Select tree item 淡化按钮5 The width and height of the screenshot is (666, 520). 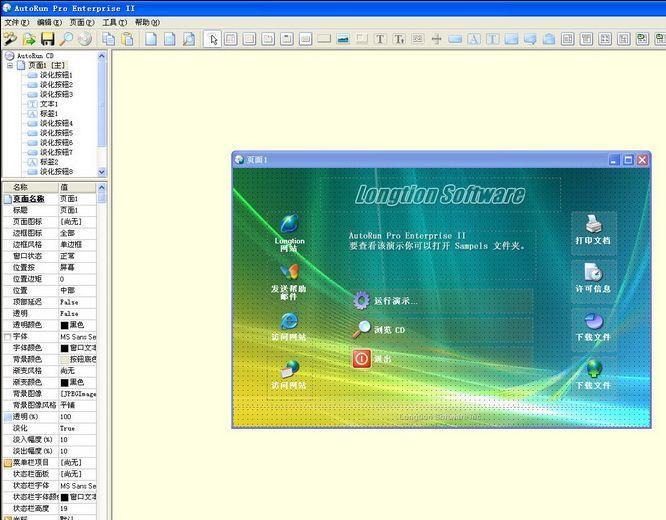(x=56, y=133)
